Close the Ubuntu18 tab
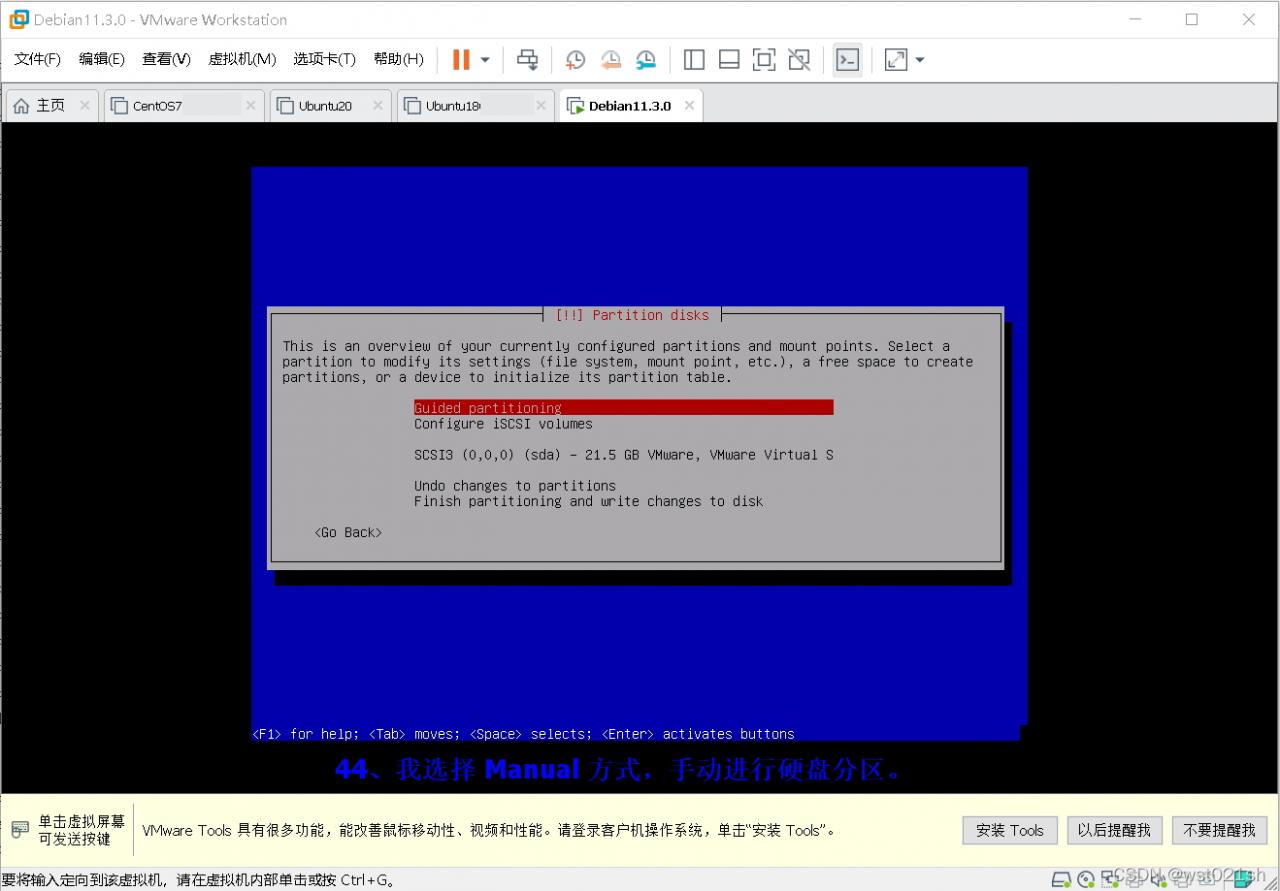 click(541, 105)
